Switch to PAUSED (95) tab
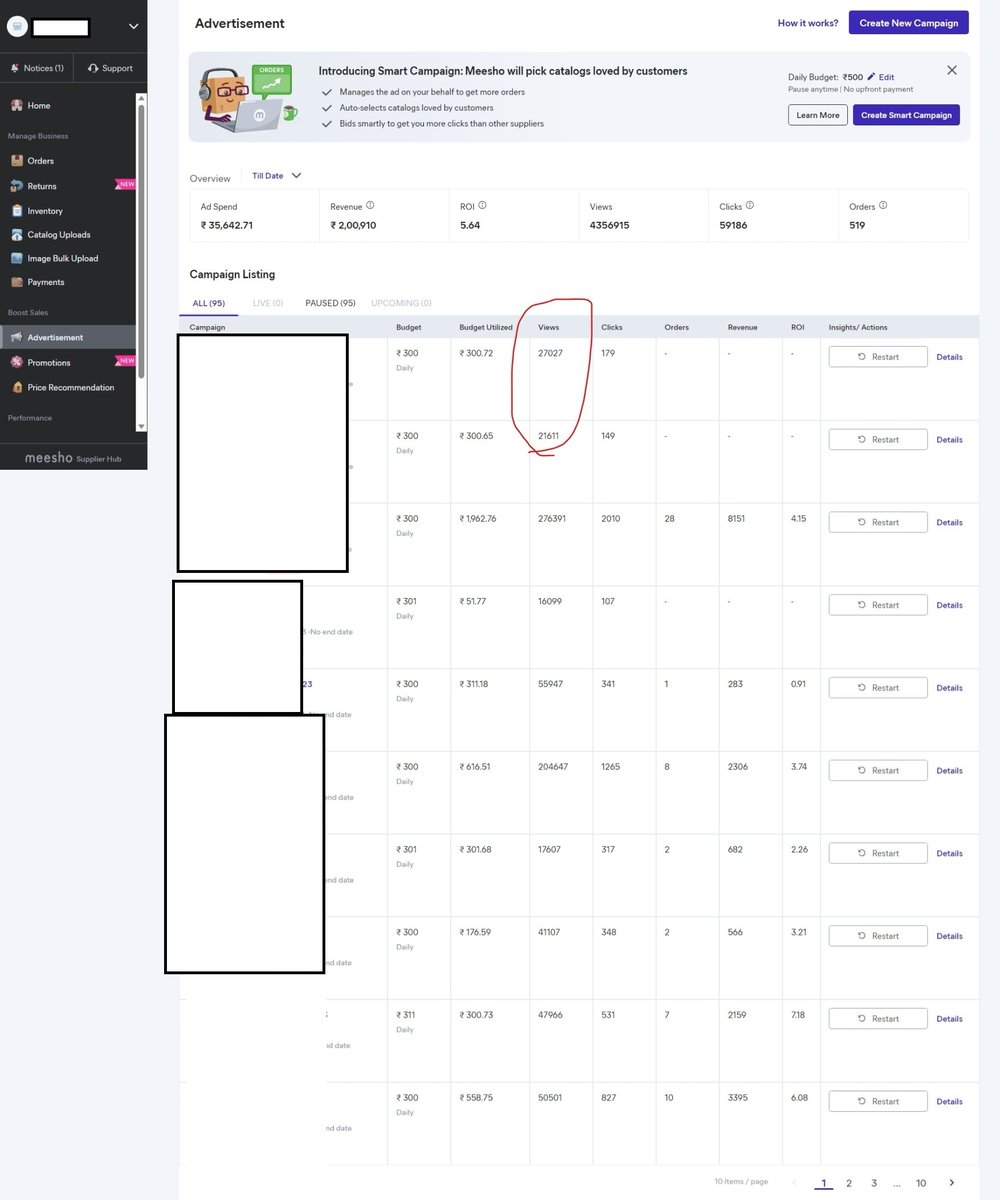 click(330, 303)
